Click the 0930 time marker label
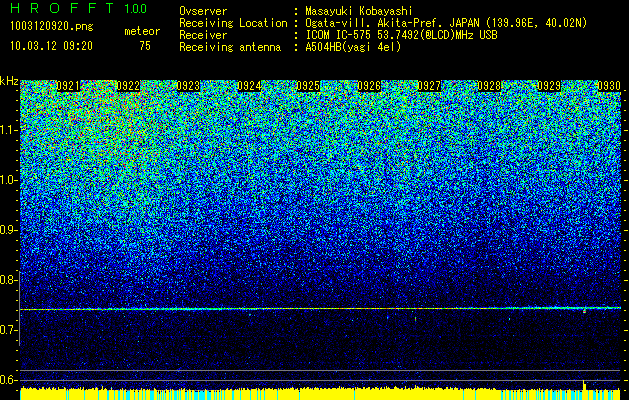 tap(609, 86)
